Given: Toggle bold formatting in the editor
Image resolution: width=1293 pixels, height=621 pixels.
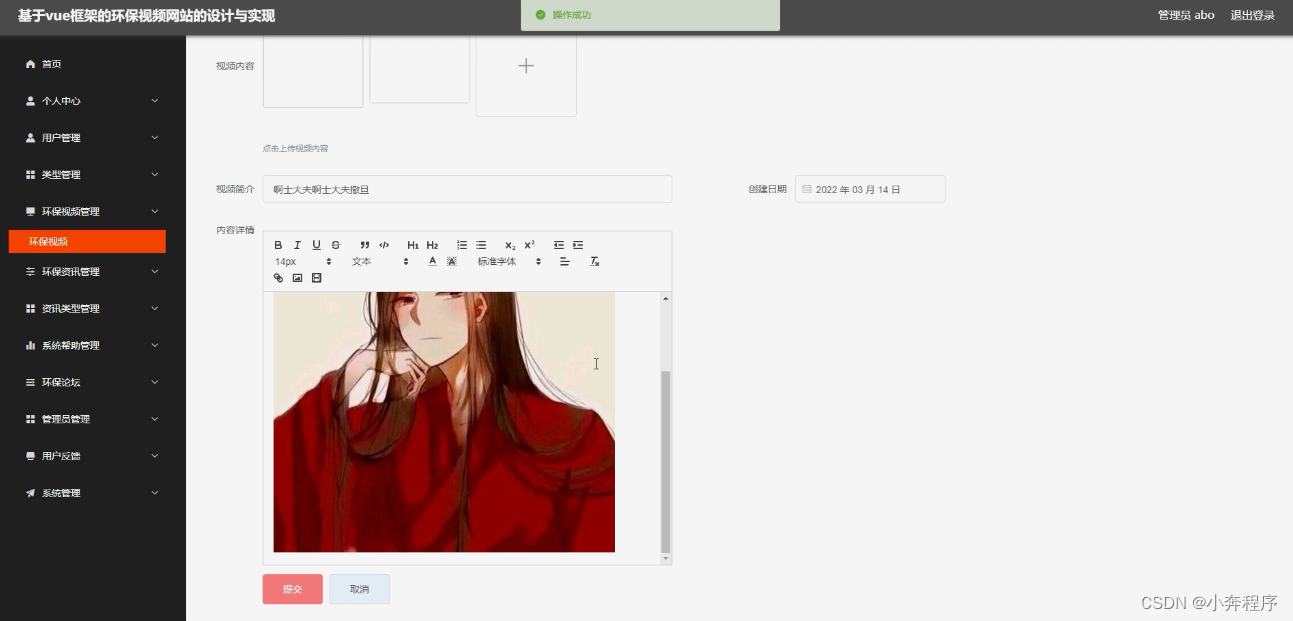Looking at the screenshot, I should [278, 245].
